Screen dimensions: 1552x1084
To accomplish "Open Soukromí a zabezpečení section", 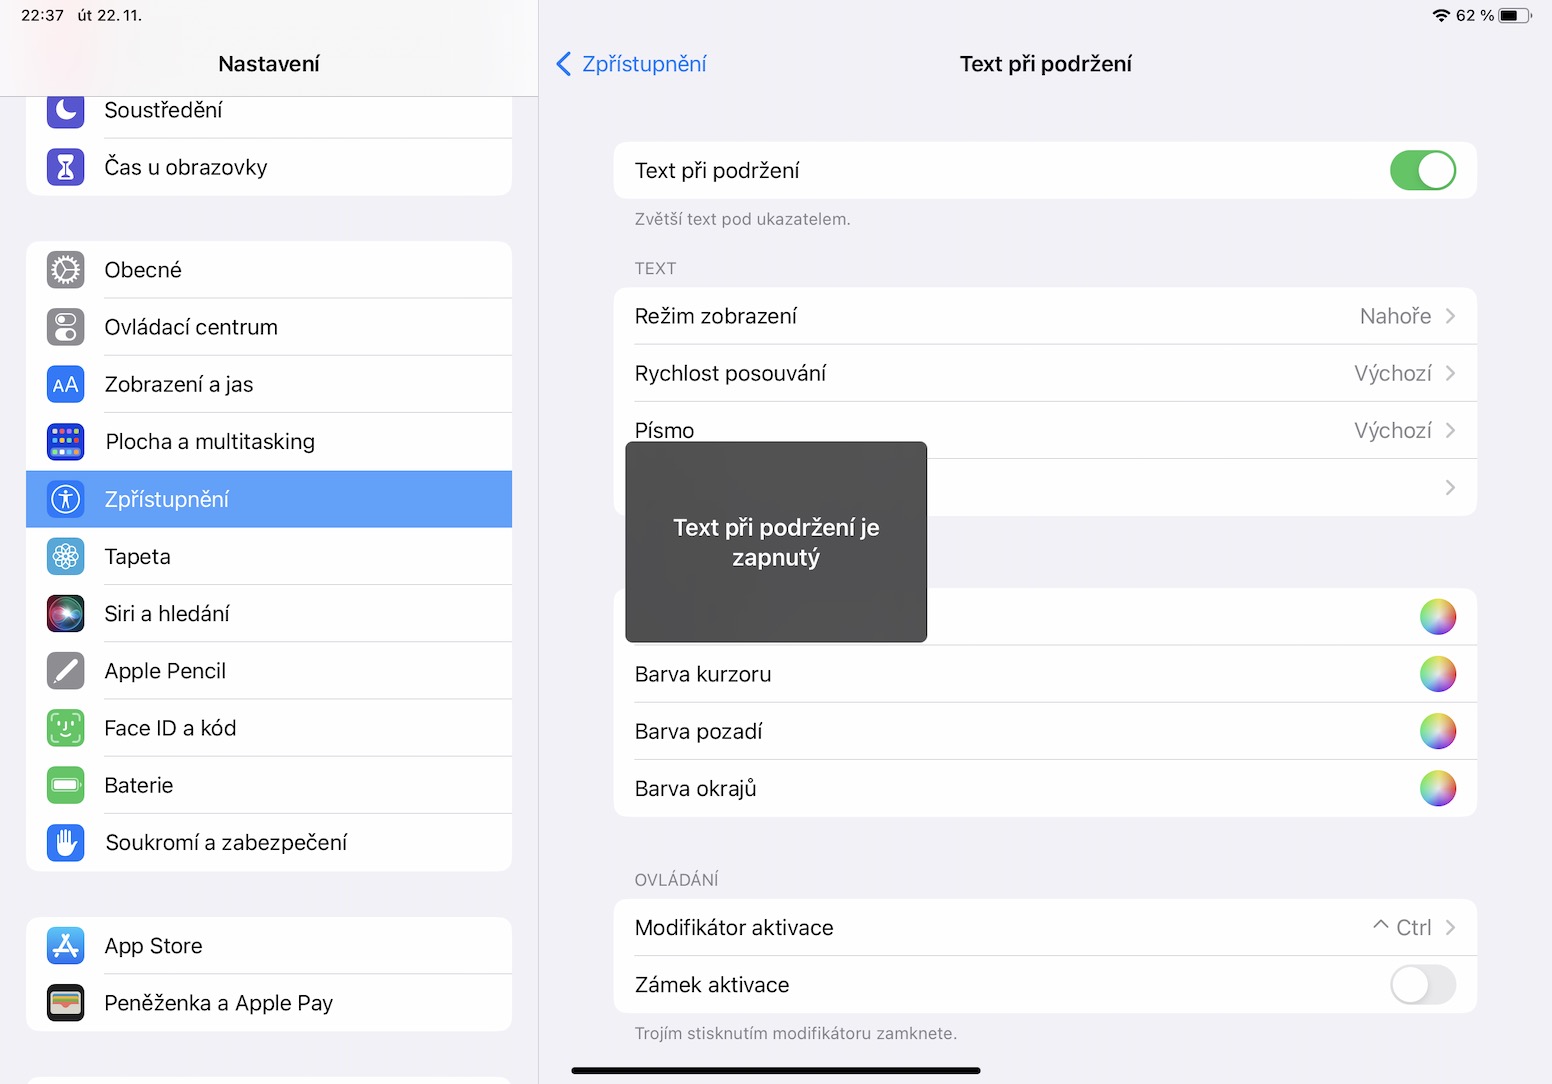I will coord(226,843).
